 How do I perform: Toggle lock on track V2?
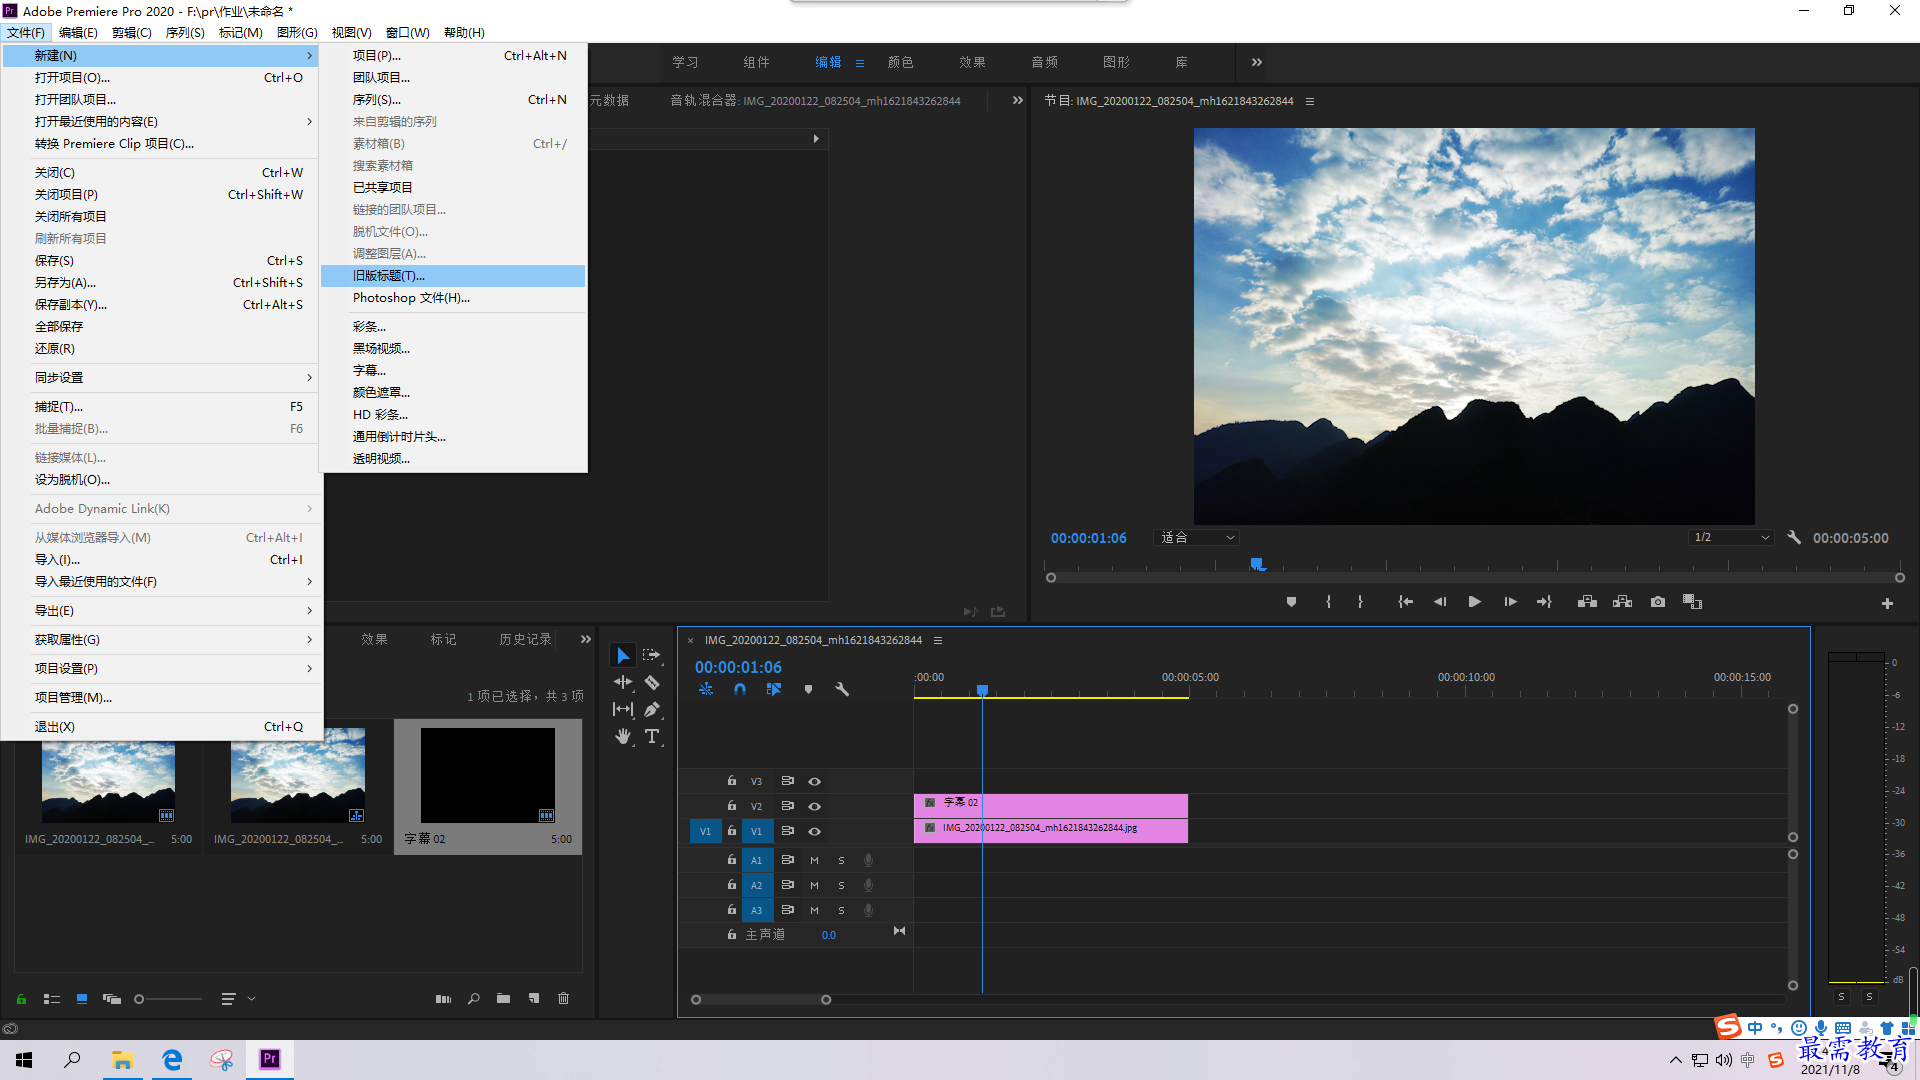[x=731, y=805]
